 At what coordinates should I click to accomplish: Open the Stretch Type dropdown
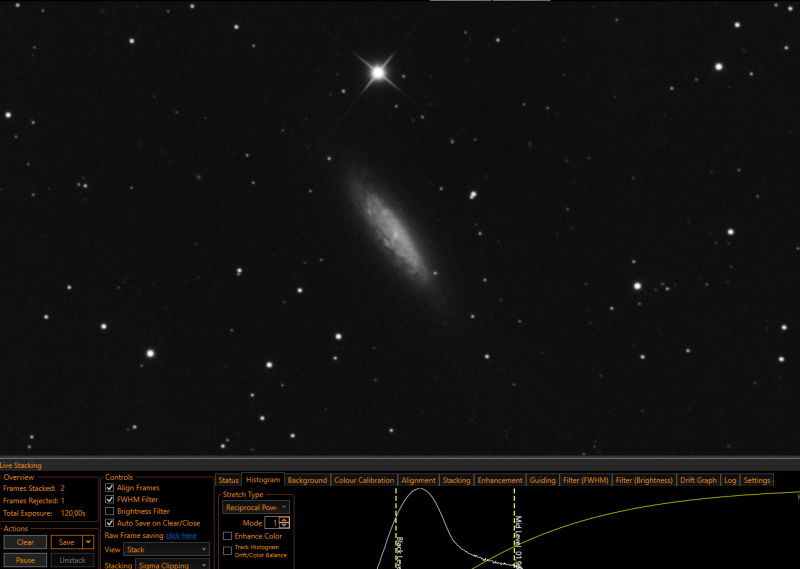point(256,507)
